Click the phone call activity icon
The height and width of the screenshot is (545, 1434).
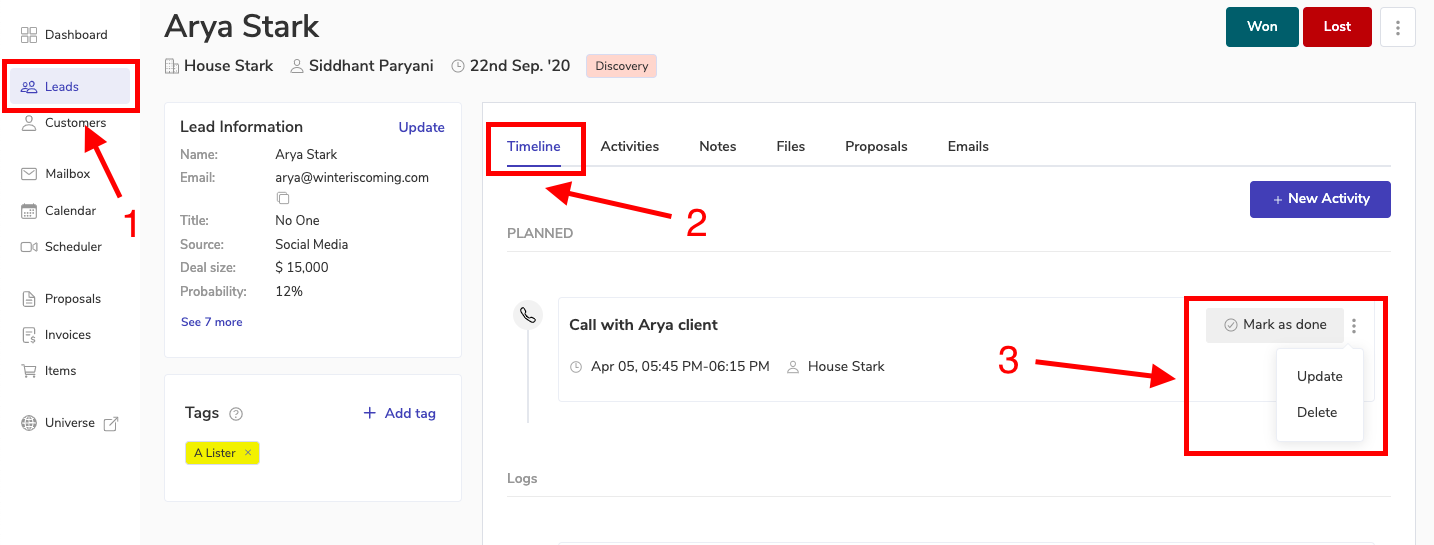click(x=528, y=316)
